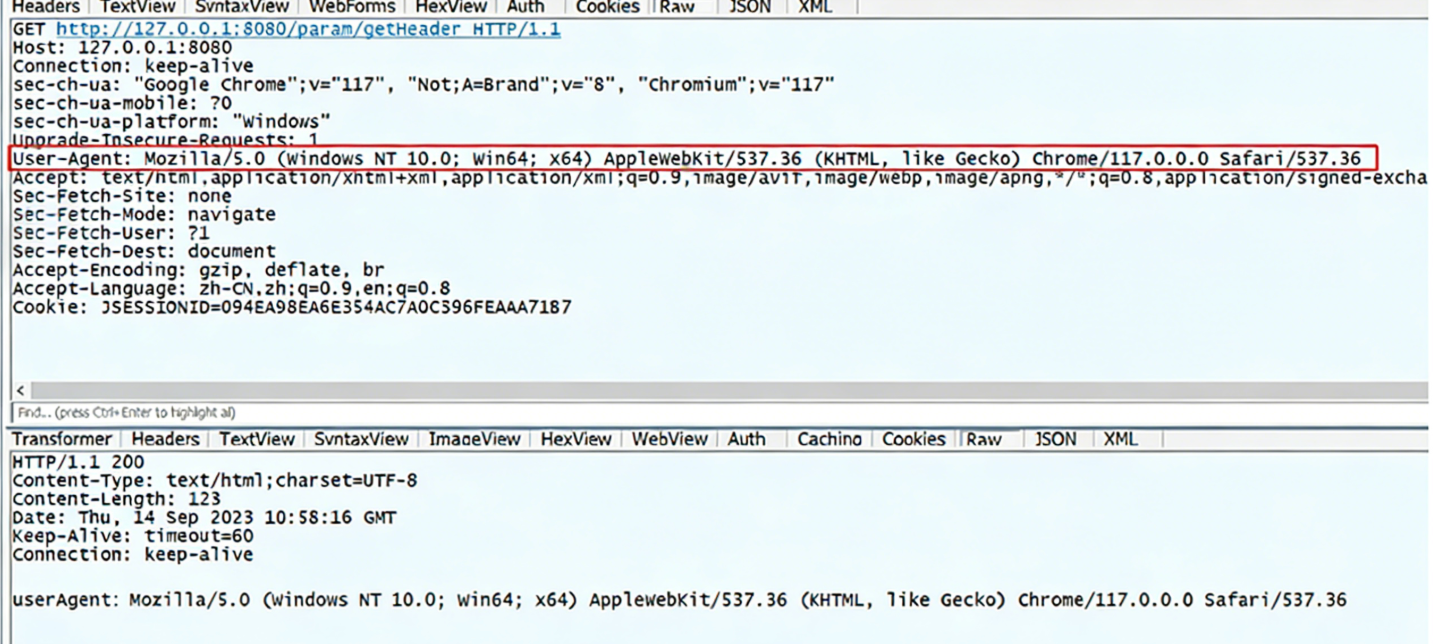Open the response WebView tab
Image resolution: width=1455 pixels, height=644 pixels.
[x=669, y=439]
